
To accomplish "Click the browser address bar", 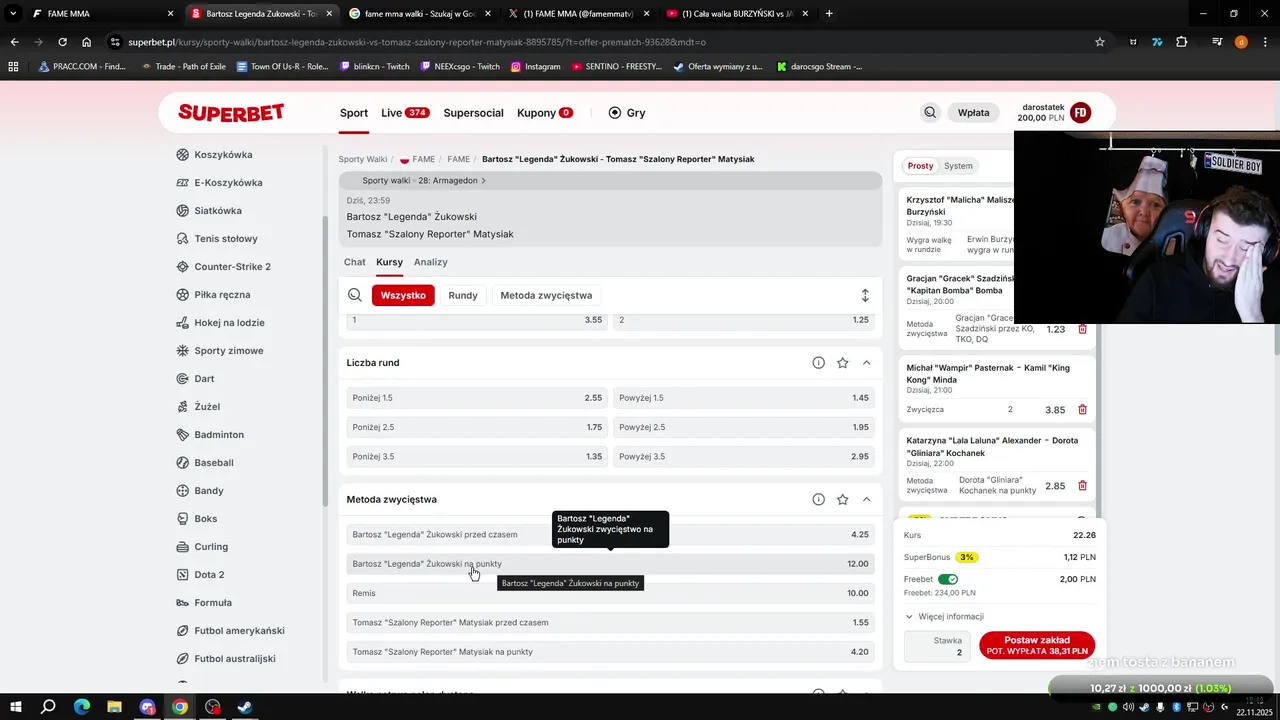I will [600, 42].
